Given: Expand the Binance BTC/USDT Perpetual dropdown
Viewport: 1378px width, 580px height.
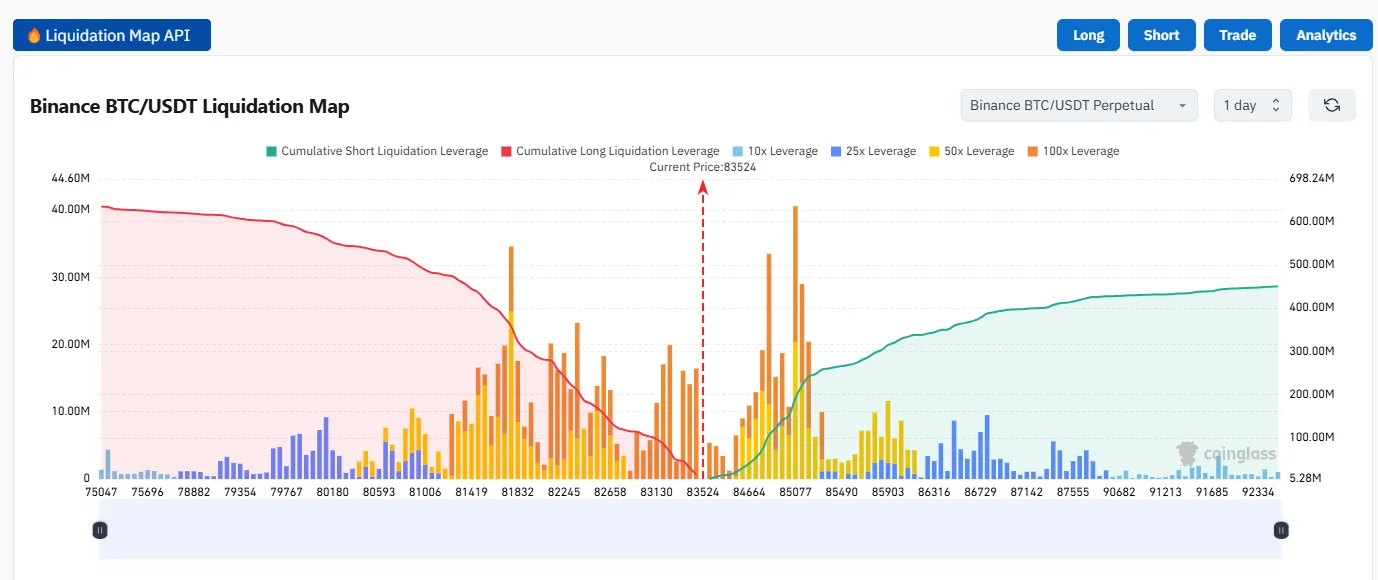Looking at the screenshot, I should tap(1079, 105).
